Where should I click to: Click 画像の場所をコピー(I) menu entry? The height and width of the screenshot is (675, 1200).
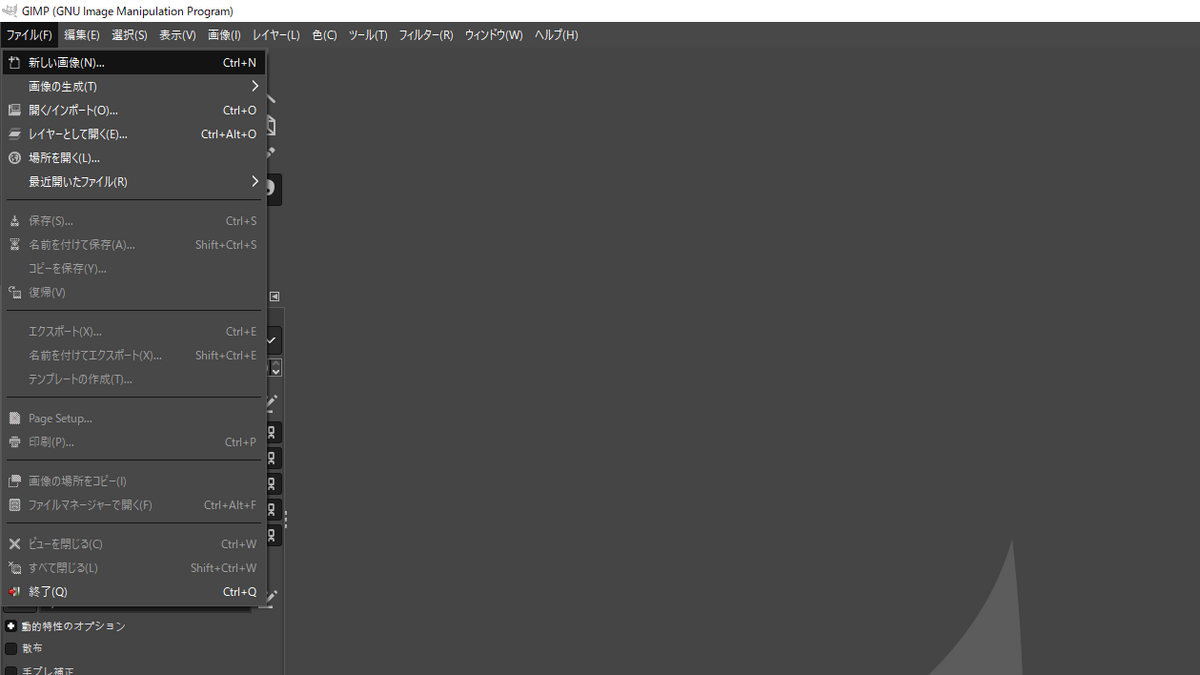(134, 481)
